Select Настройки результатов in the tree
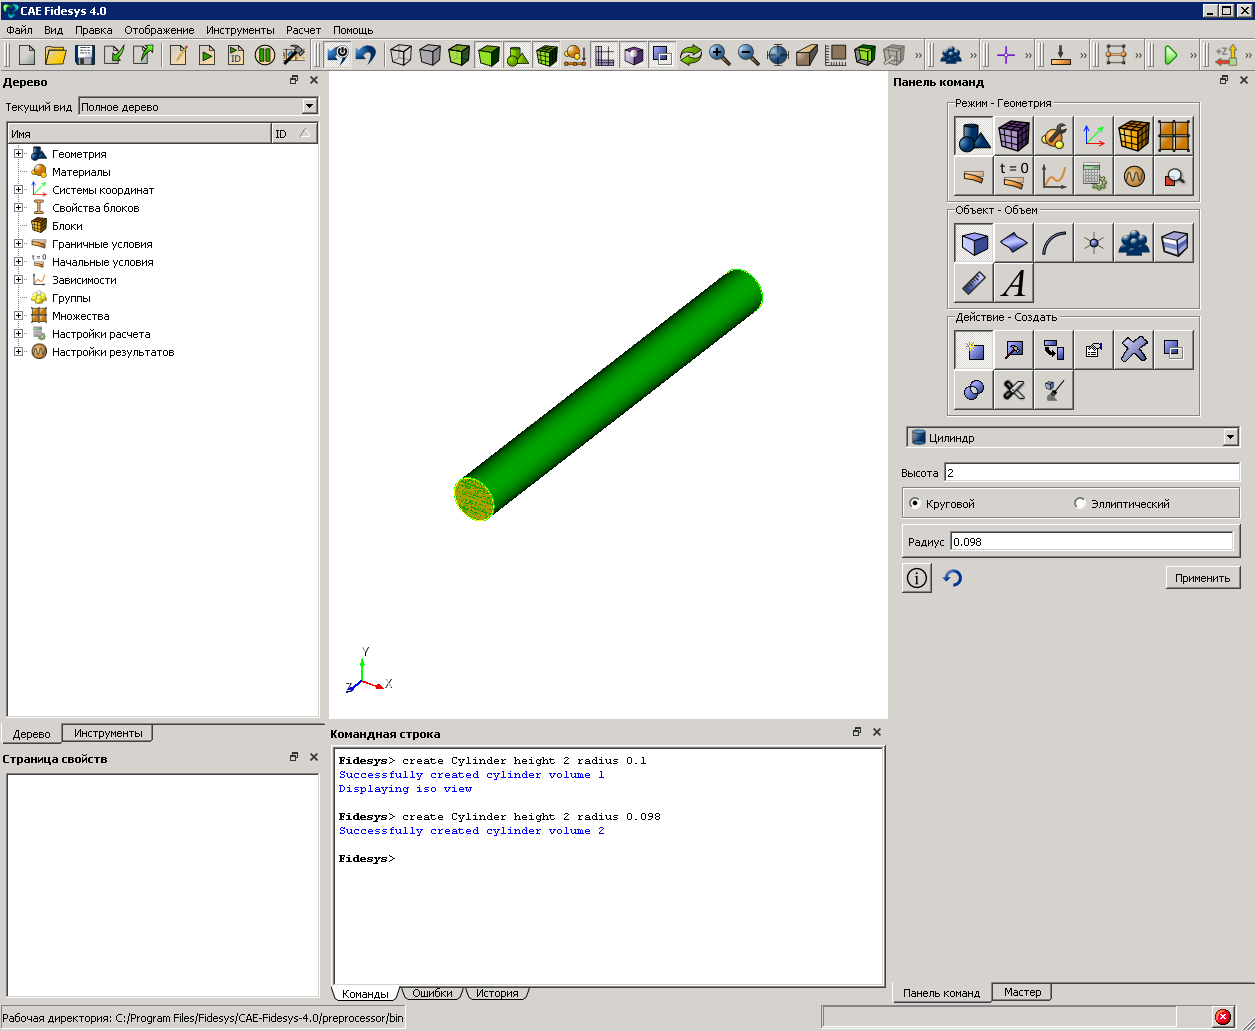 [113, 352]
